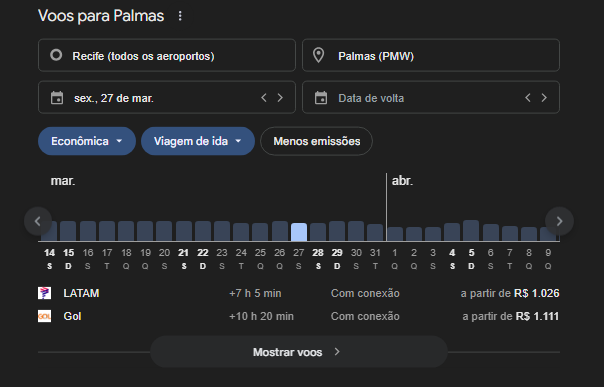Viewport: 604px width, 387px height.
Task: Edit the destination field Palmas (PMW)
Action: (x=431, y=55)
